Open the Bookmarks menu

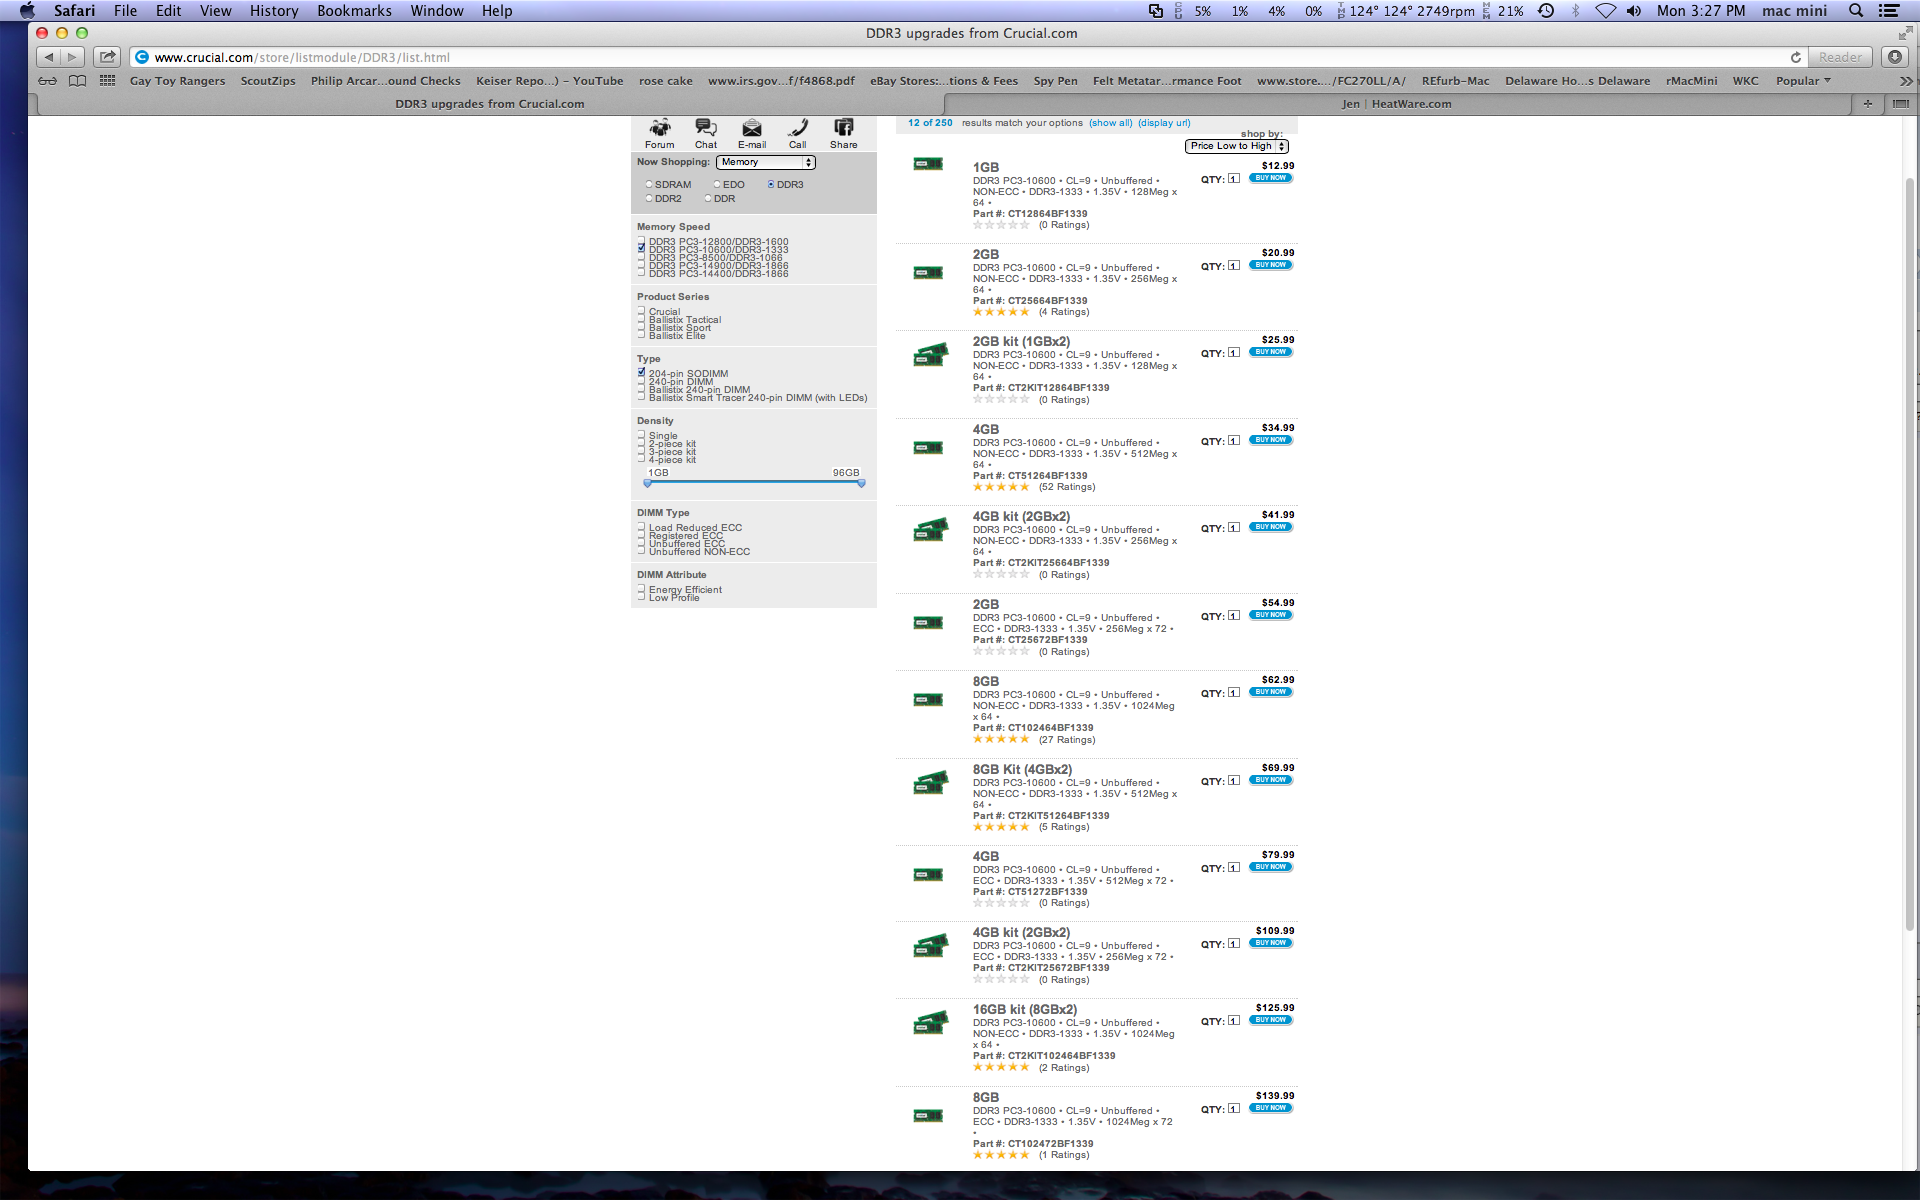point(354,11)
